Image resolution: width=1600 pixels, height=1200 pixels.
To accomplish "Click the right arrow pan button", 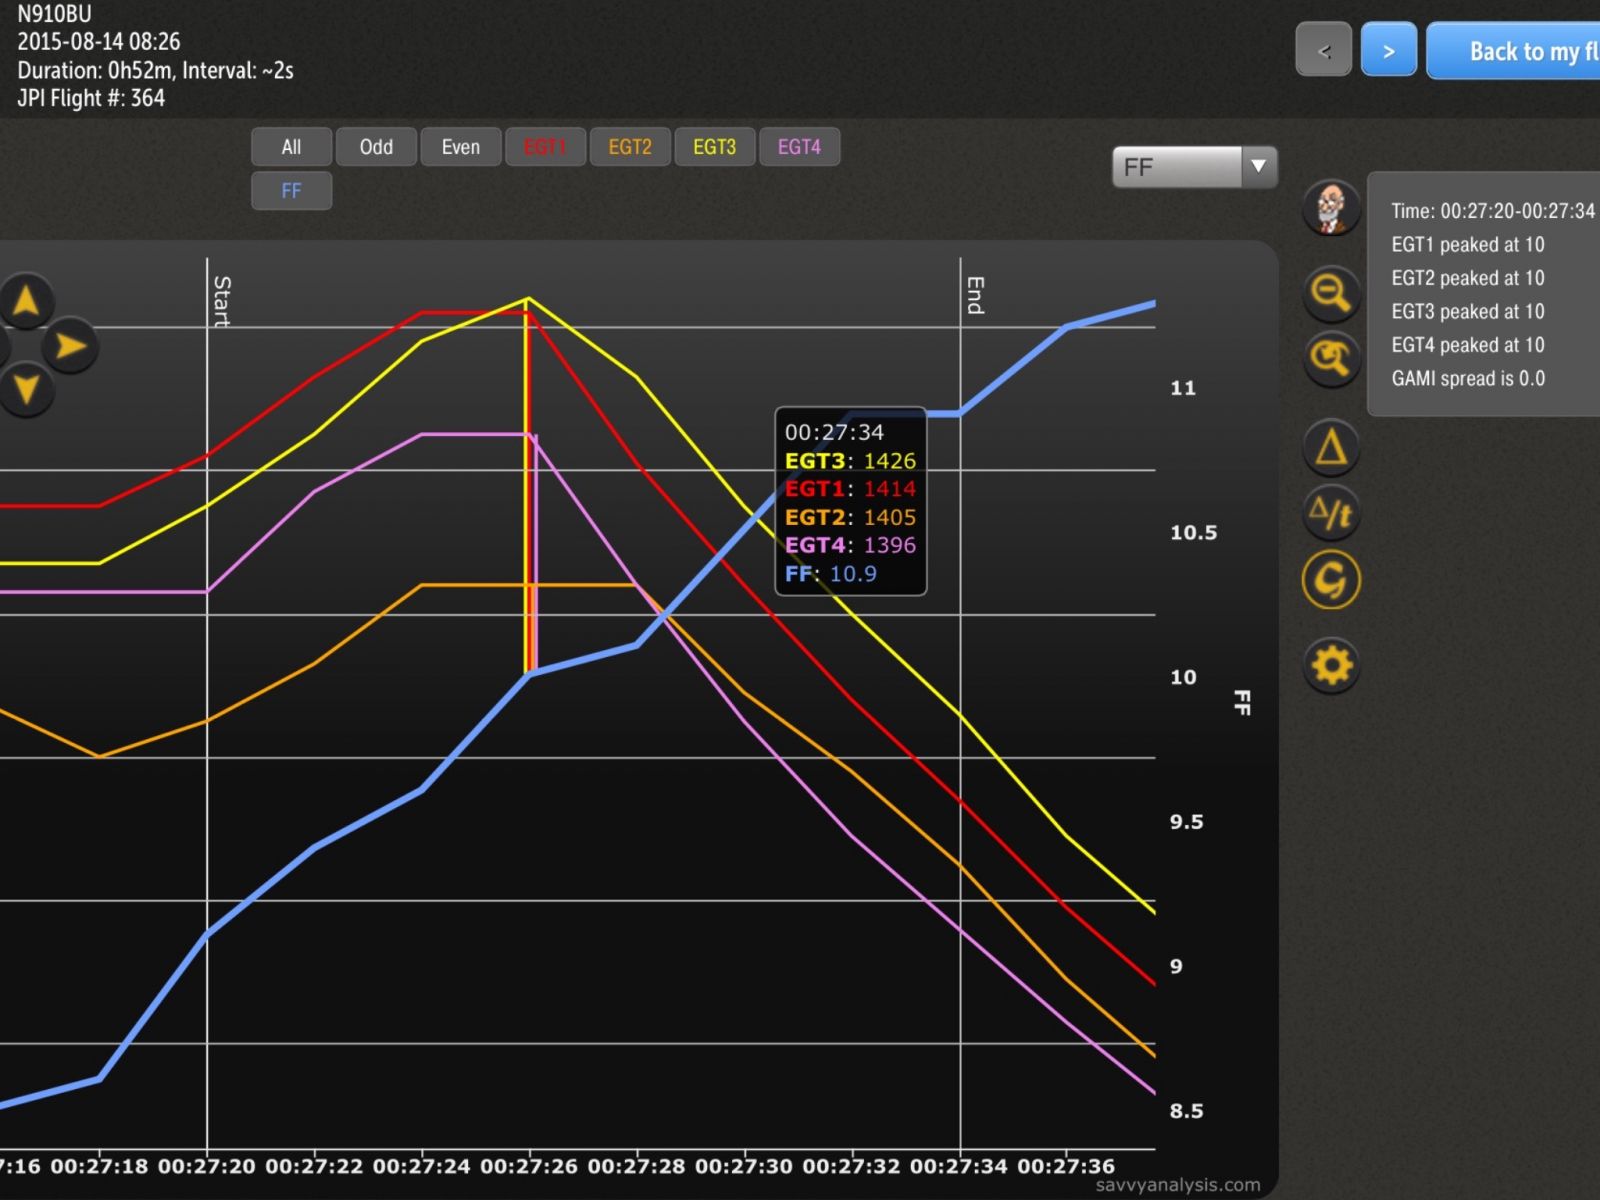I will pos(69,346).
